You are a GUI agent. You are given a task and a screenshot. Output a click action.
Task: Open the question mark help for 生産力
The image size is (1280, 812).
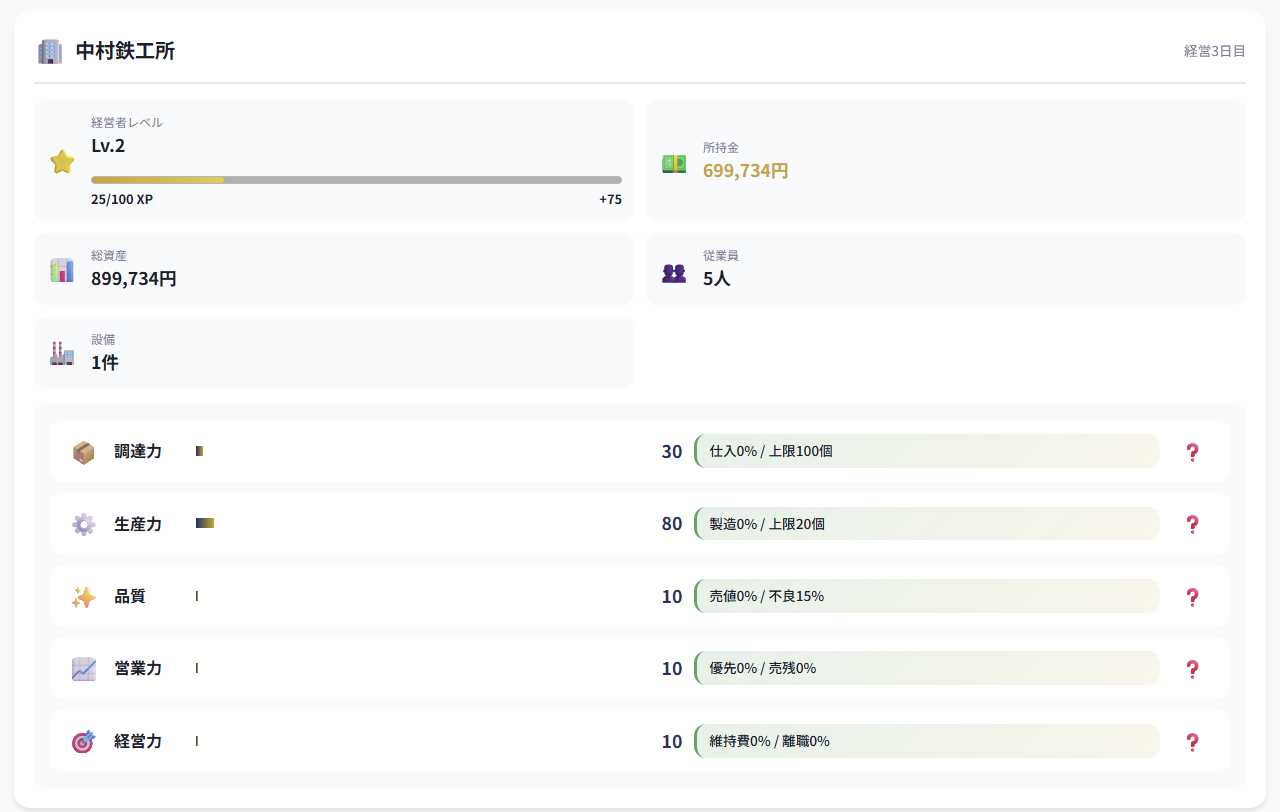1192,524
